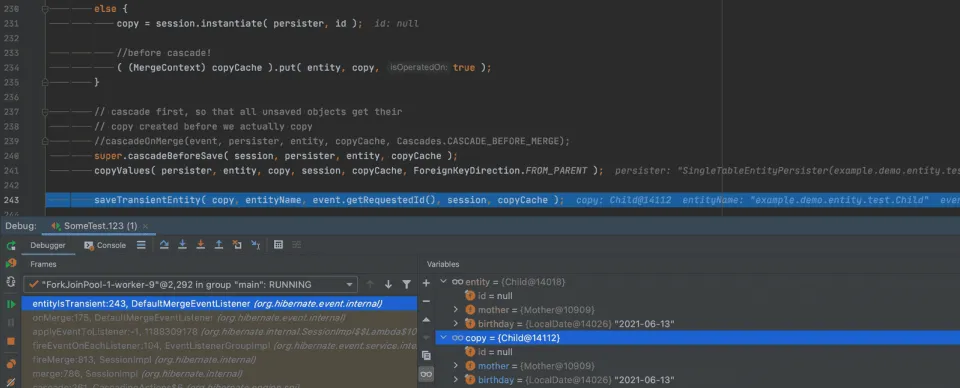Expand birthday under copy variable
The image size is (960, 388).
click(456, 380)
